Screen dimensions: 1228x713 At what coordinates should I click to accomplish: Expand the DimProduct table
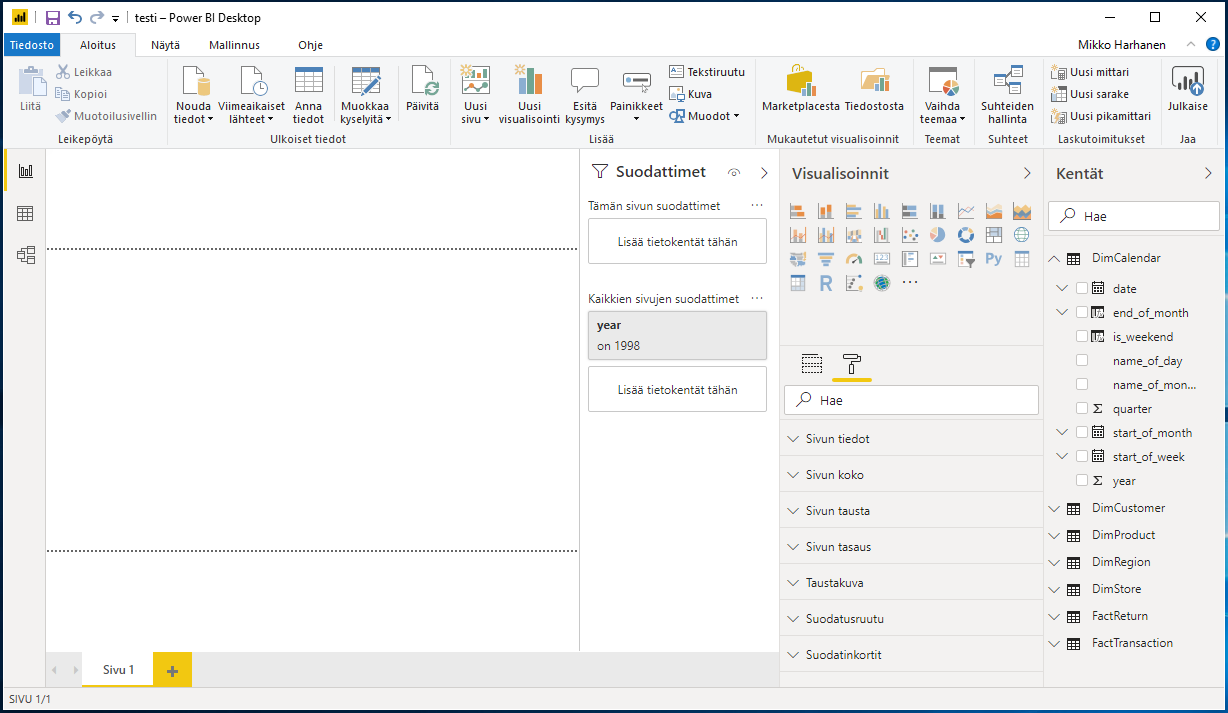[x=1054, y=535]
